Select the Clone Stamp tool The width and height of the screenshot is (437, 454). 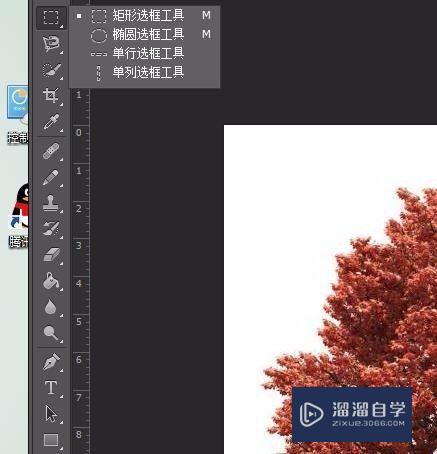click(x=51, y=203)
